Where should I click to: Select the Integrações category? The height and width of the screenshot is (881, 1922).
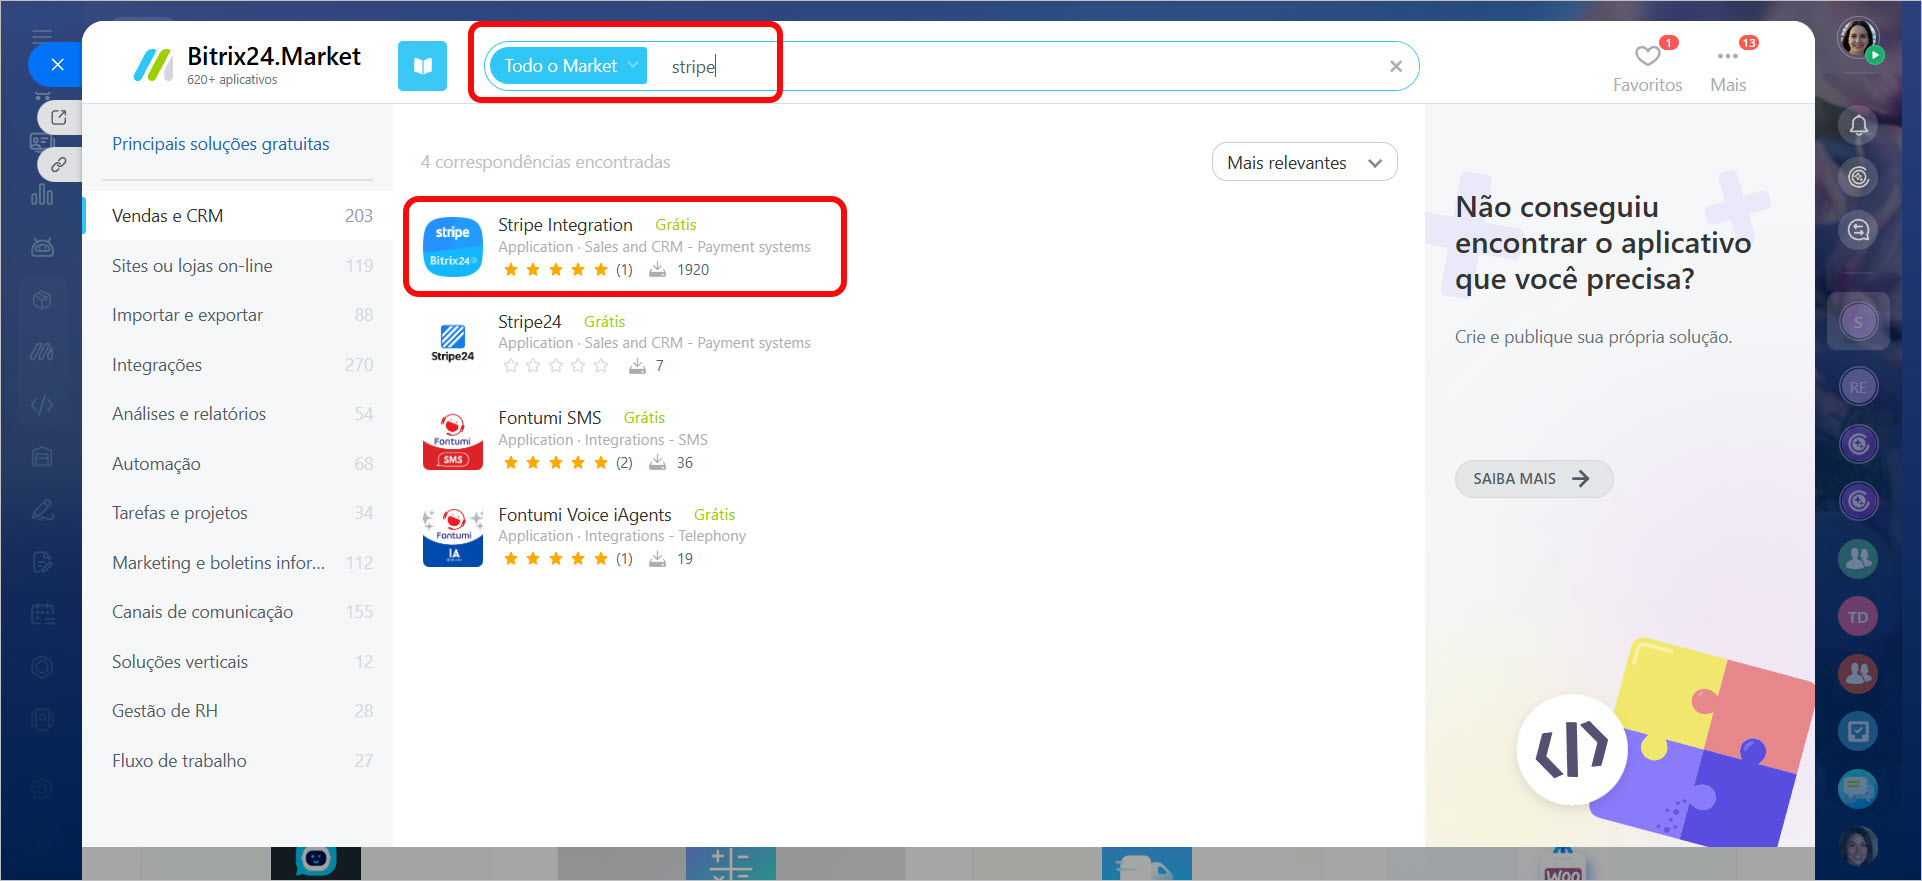click(x=157, y=365)
